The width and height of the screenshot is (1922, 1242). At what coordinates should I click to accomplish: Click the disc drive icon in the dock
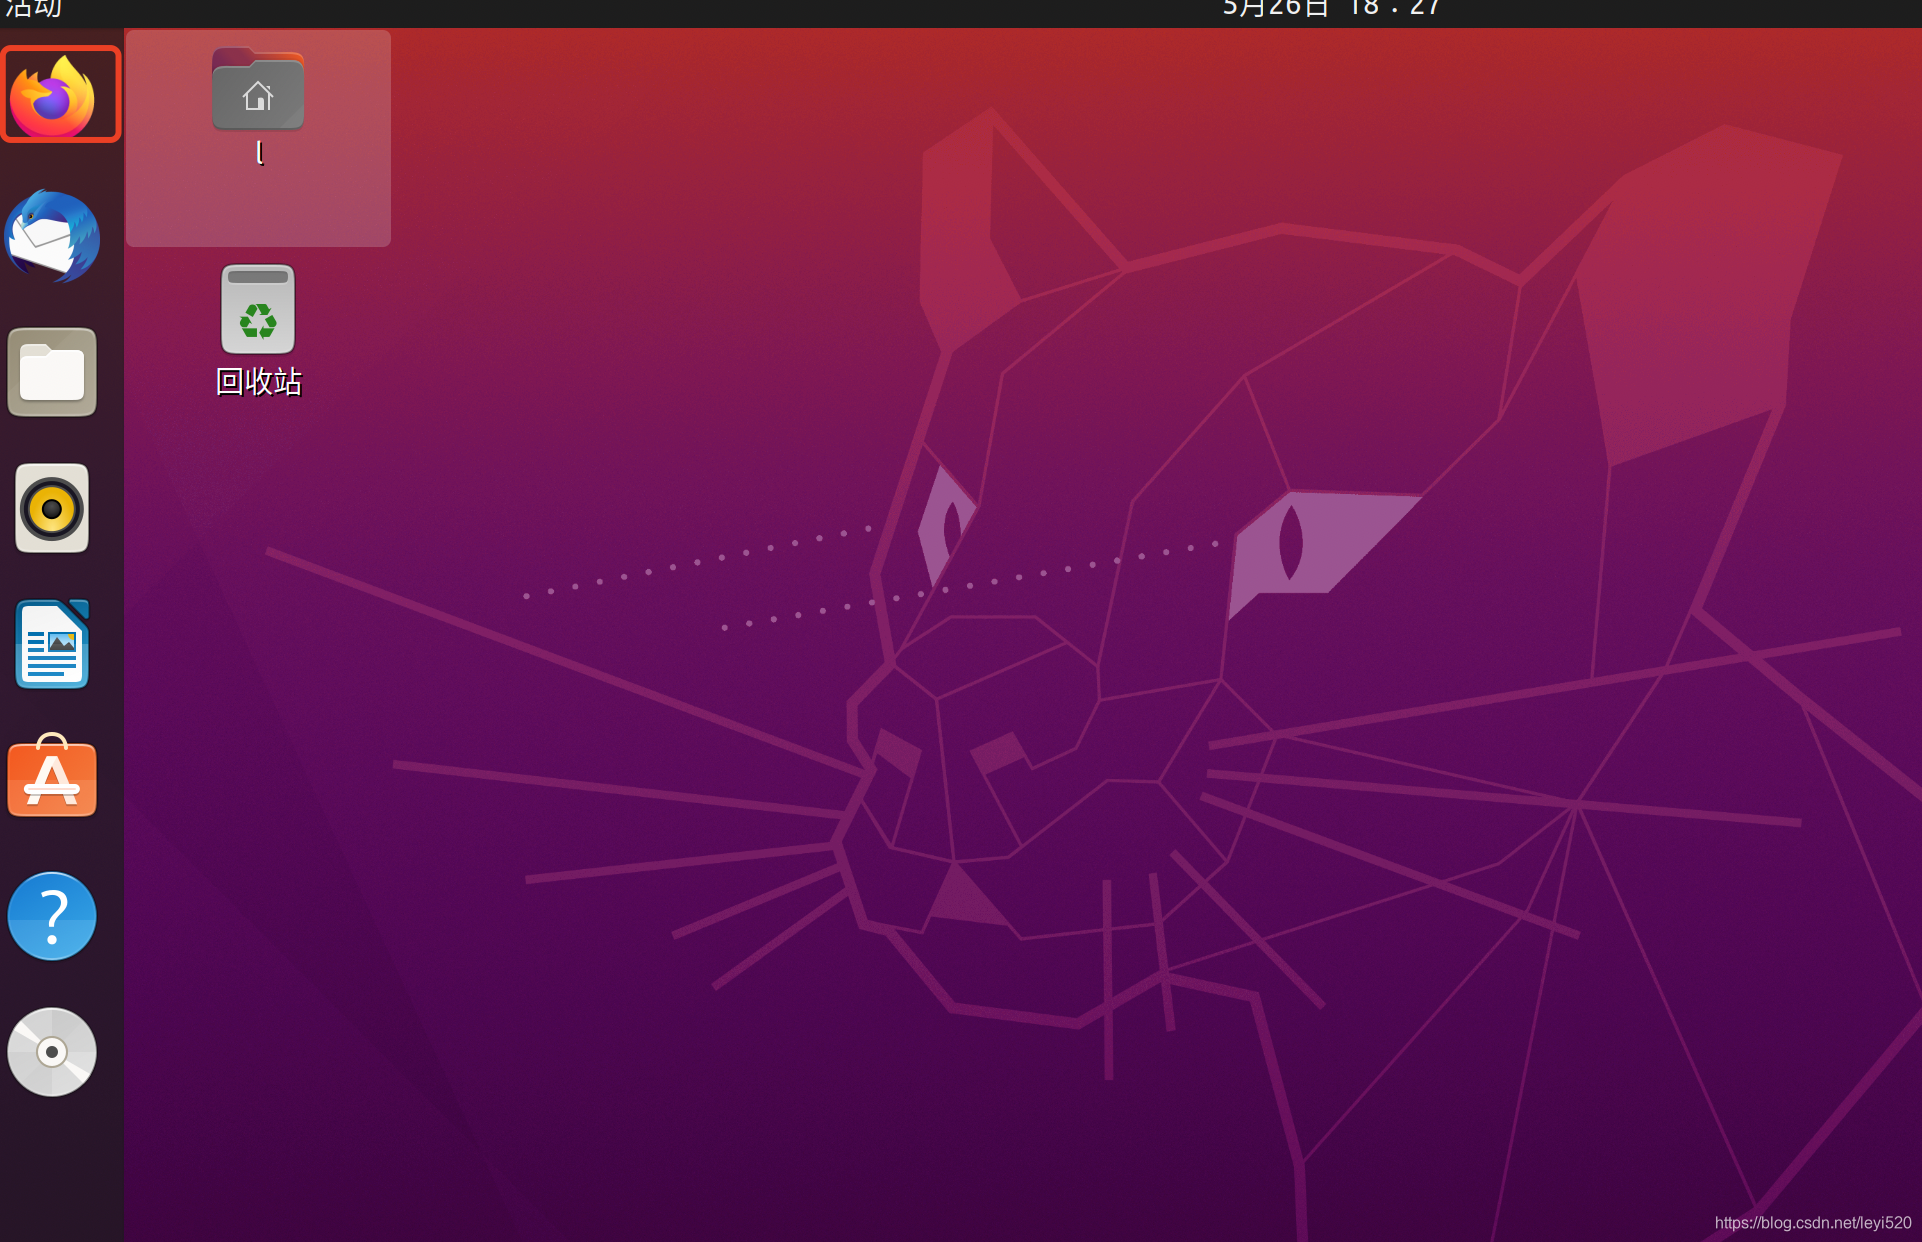click(x=52, y=1052)
